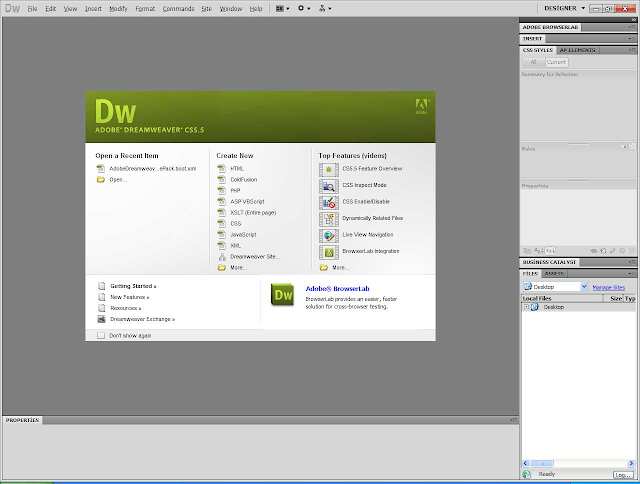Click the CS5.5 Feature Overview video icon
Screen dimensions: 640x484
pyautogui.click(x=329, y=169)
